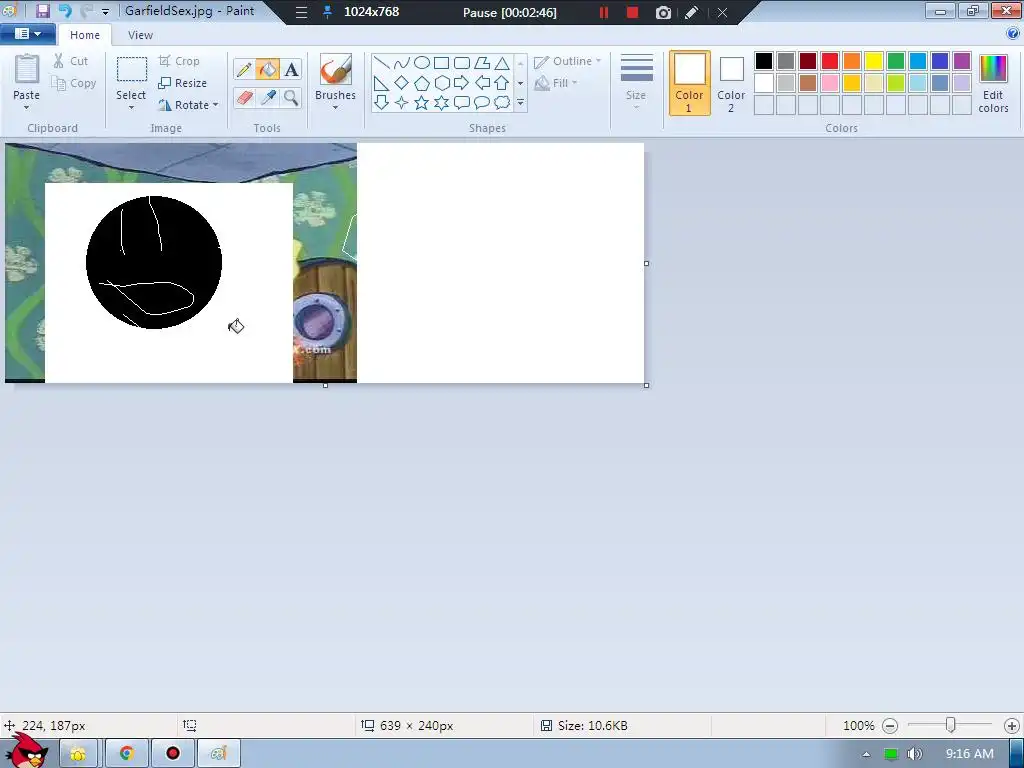Switch to the Home tab
This screenshot has height=768, width=1024.
coord(85,35)
